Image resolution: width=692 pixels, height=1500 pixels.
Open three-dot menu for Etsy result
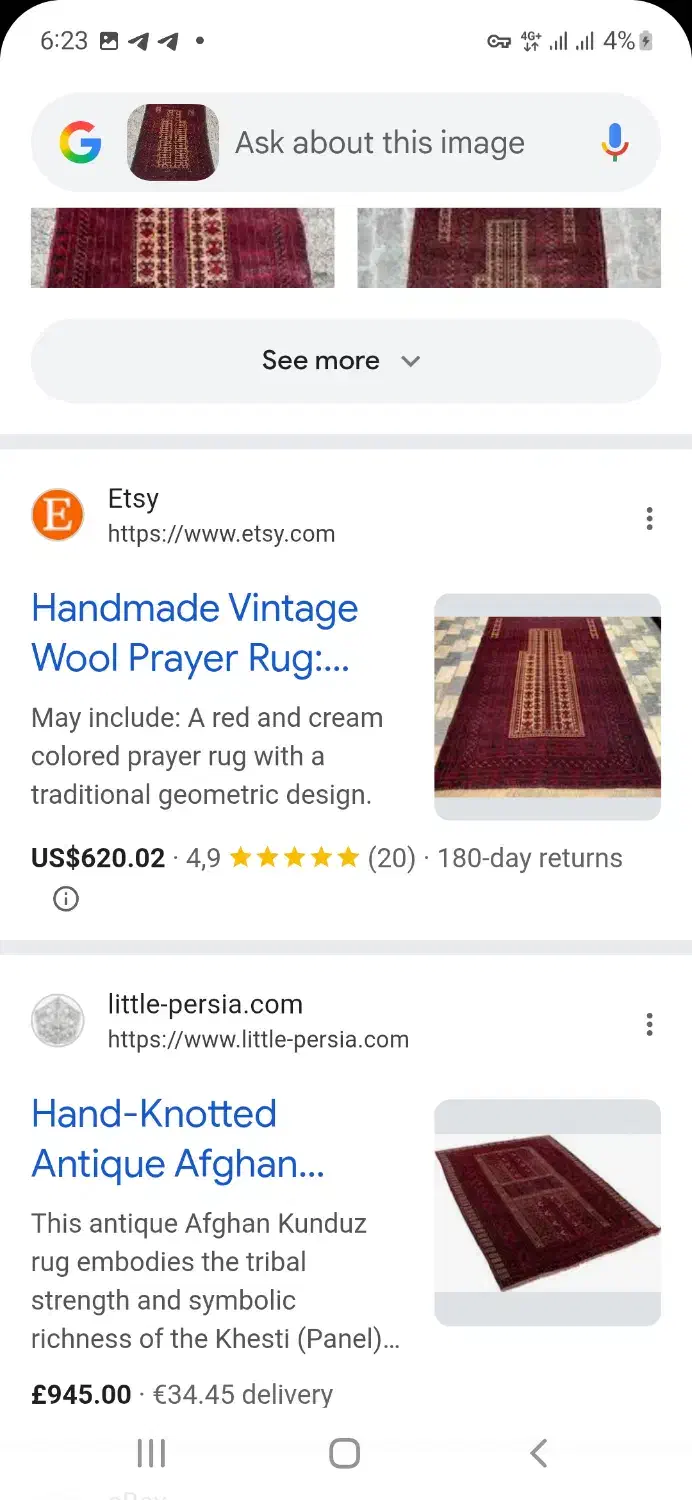[649, 518]
